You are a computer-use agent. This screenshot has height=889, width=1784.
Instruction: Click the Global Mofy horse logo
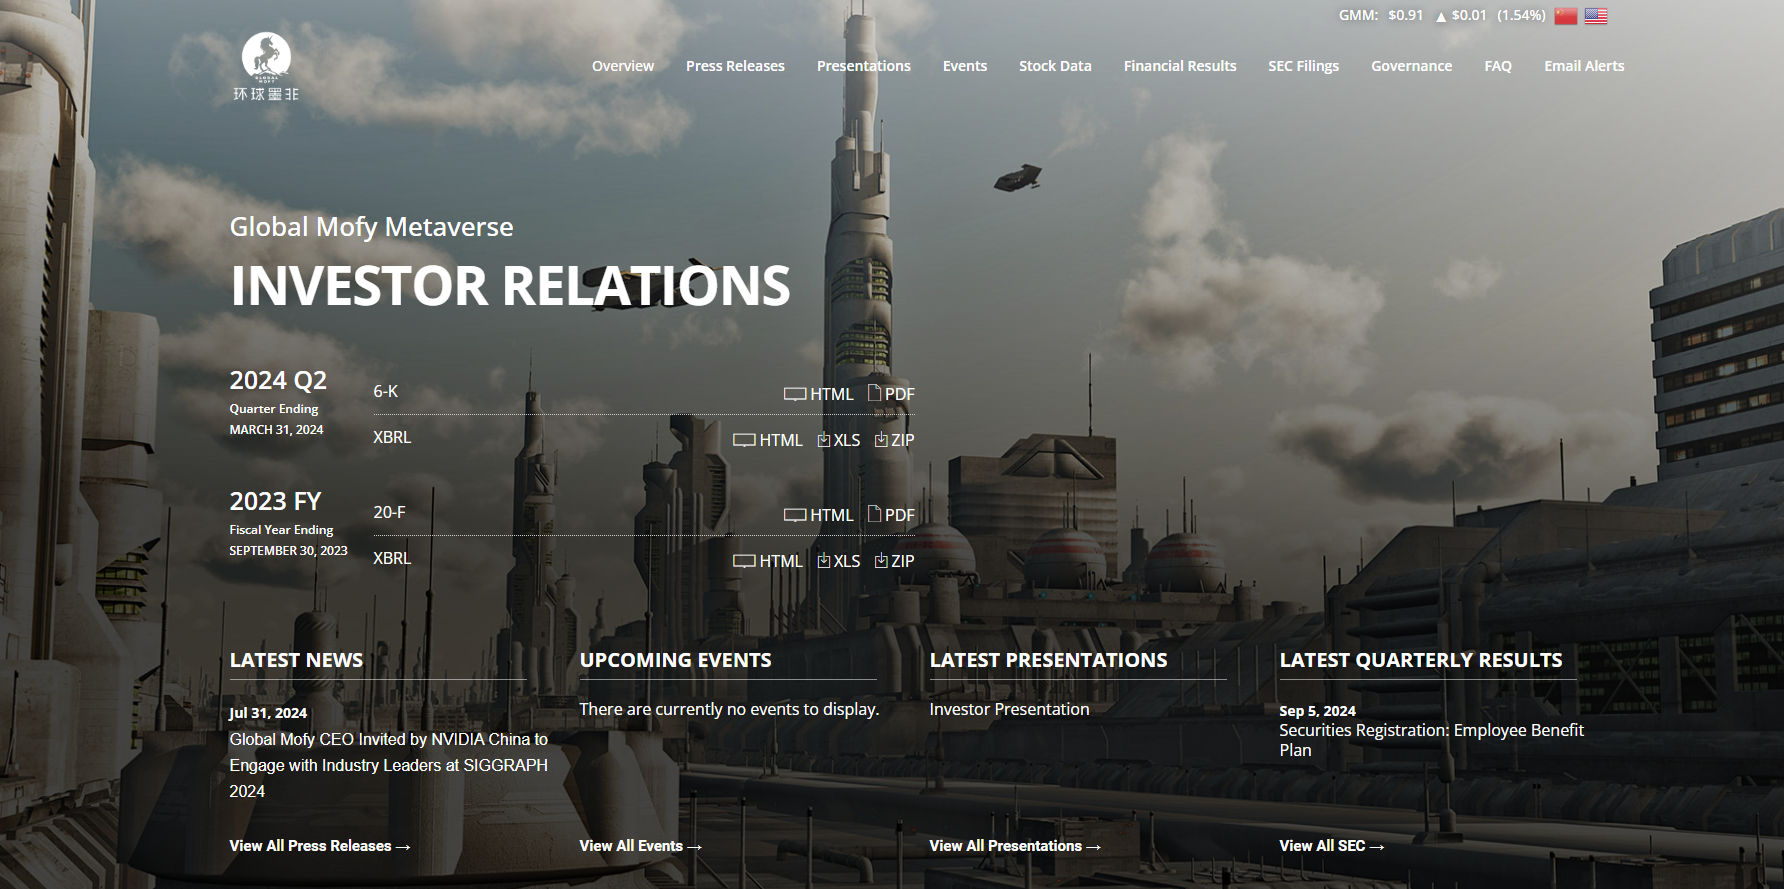tap(266, 67)
